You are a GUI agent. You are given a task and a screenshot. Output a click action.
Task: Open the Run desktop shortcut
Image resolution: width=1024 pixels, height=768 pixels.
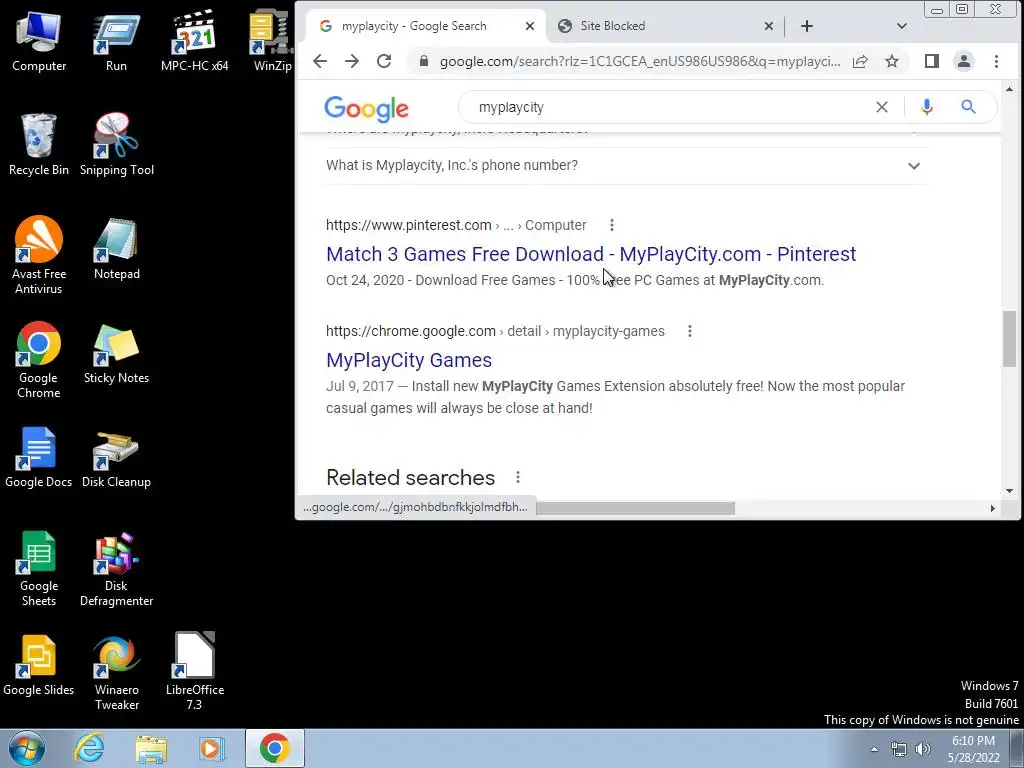[x=116, y=42]
